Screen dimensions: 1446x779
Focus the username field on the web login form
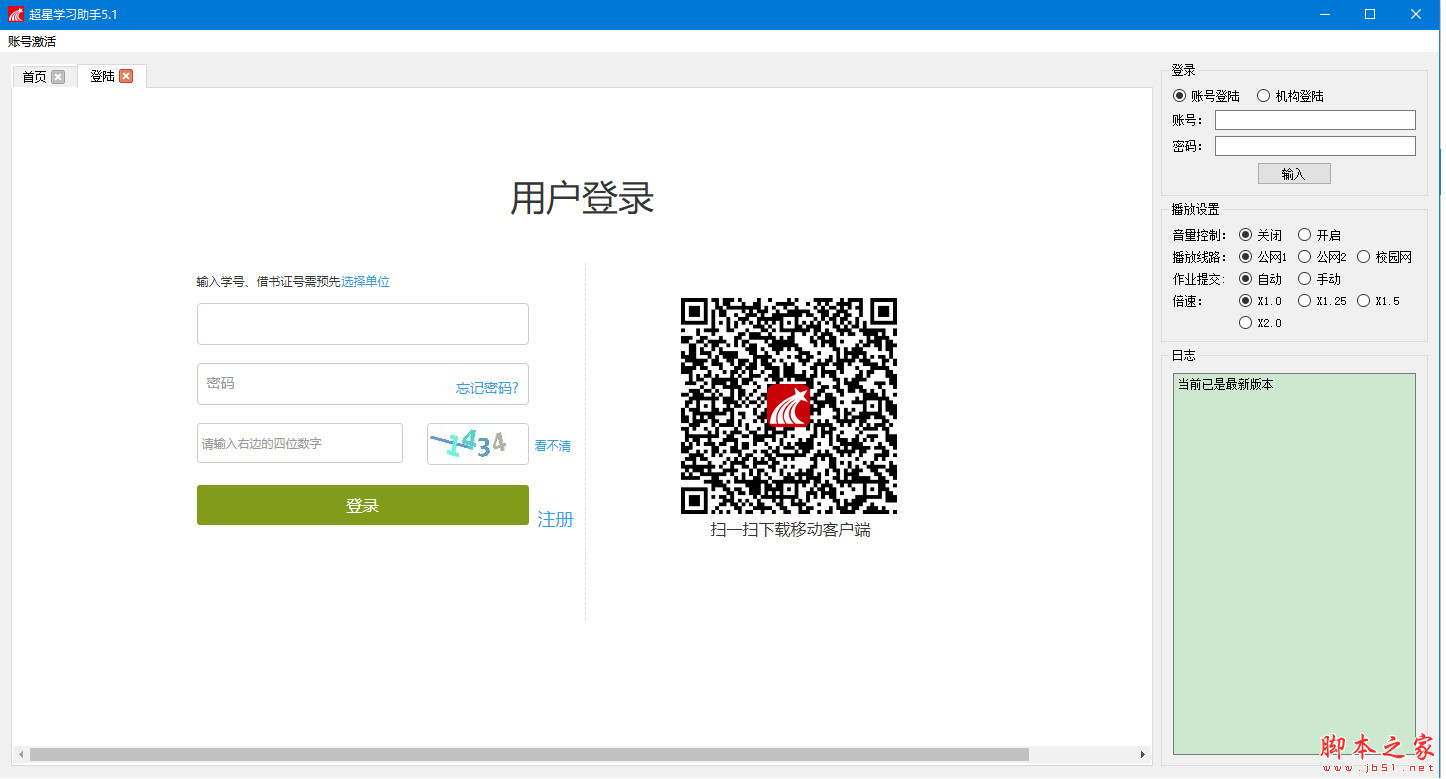pos(363,324)
